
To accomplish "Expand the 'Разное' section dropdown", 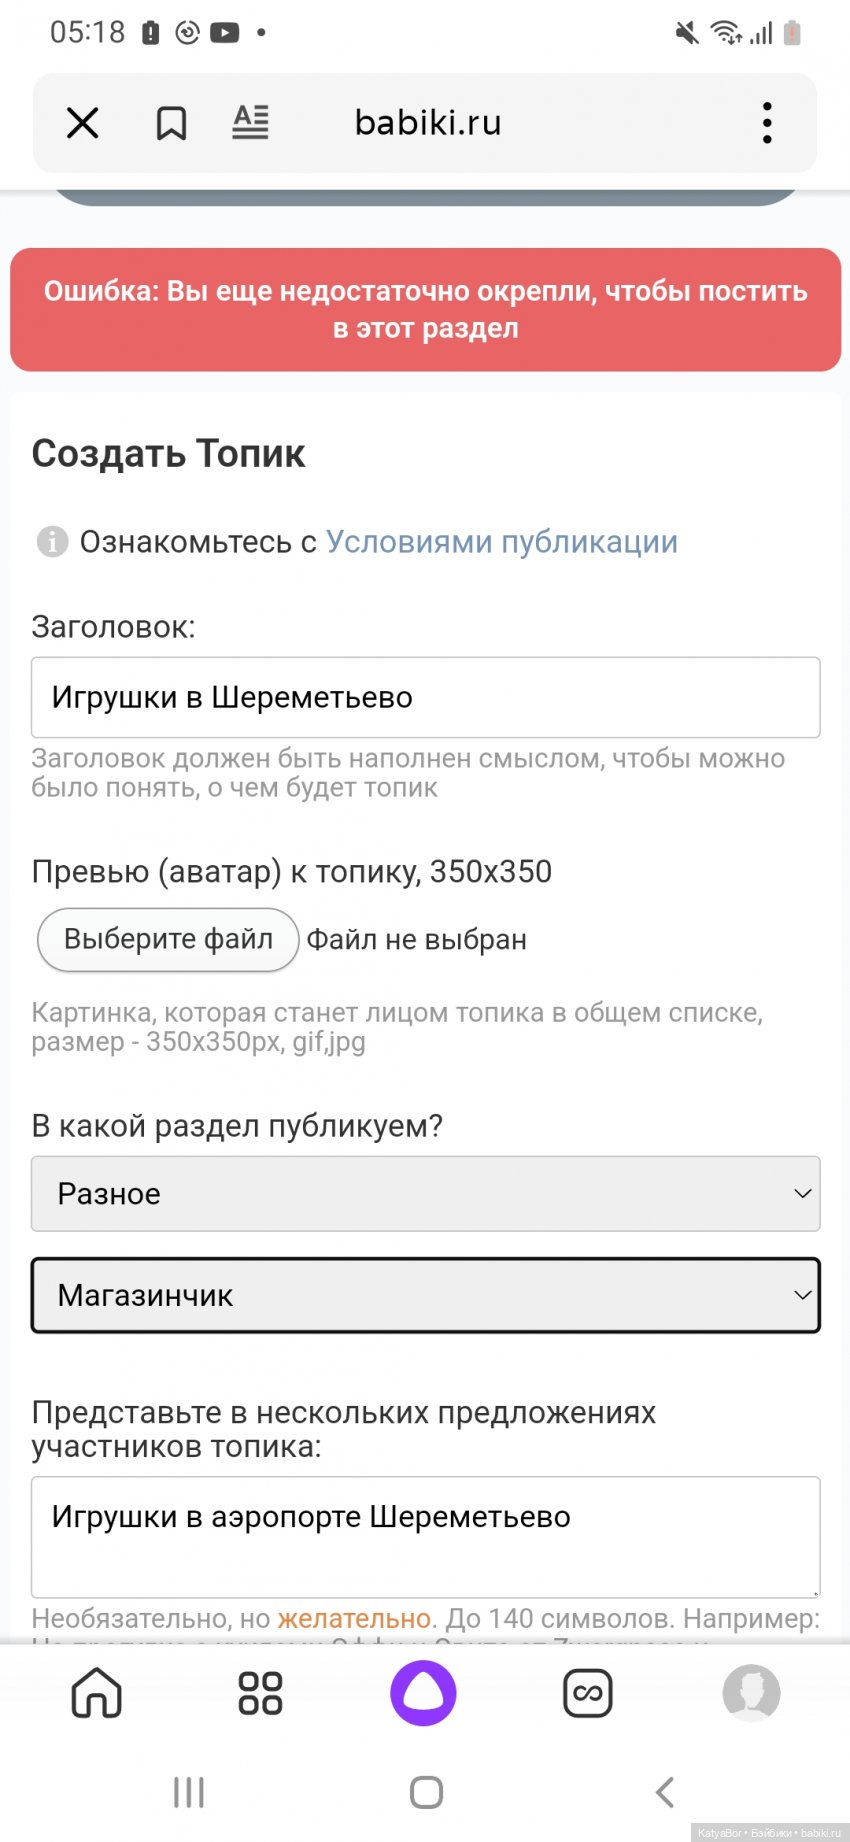I will pos(425,1194).
